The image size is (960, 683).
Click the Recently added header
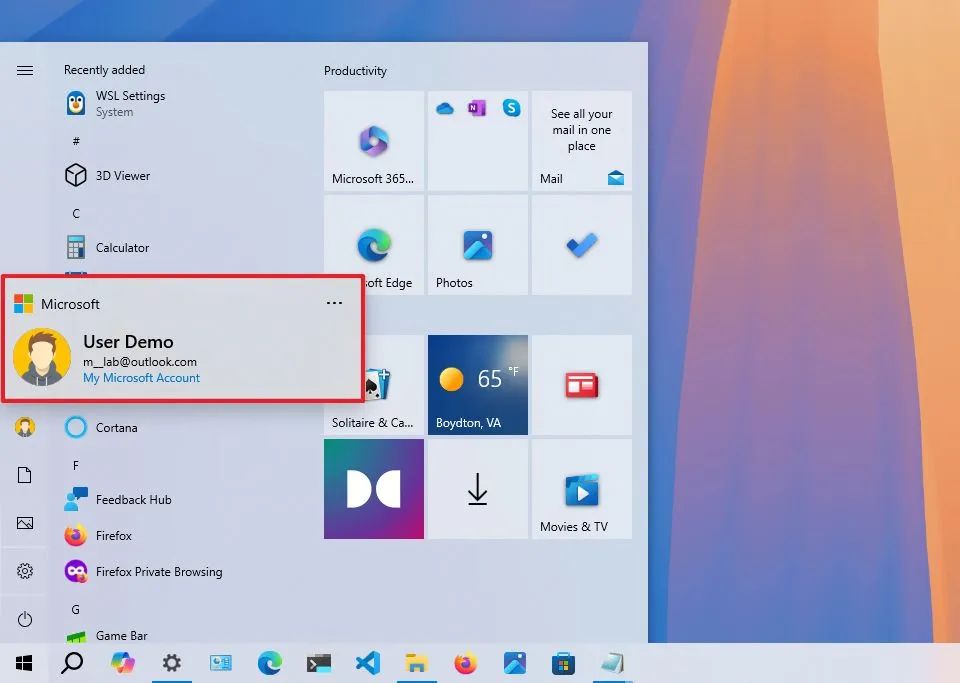105,70
